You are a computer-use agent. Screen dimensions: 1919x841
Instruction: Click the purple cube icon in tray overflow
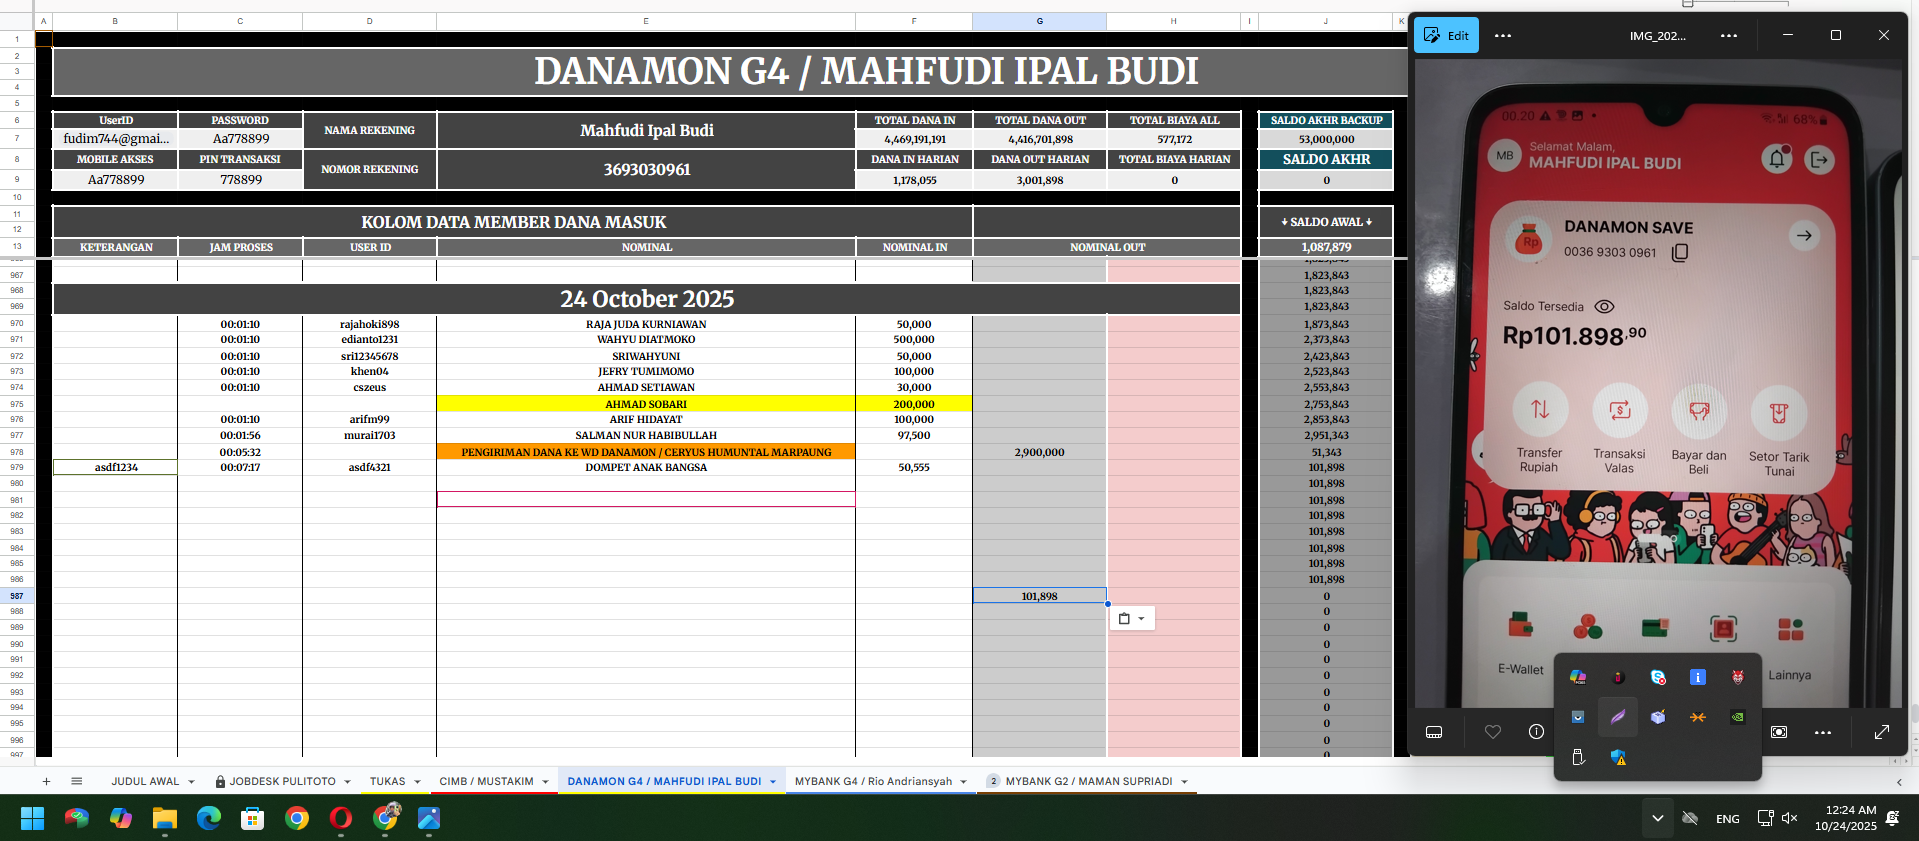tap(1658, 717)
